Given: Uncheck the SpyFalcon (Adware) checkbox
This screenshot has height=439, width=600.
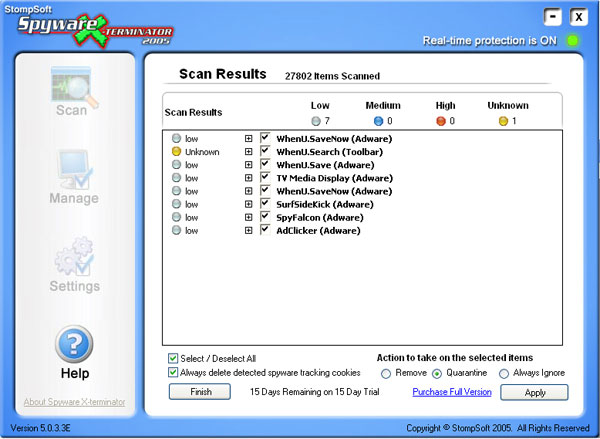Looking at the screenshot, I should (x=265, y=216).
